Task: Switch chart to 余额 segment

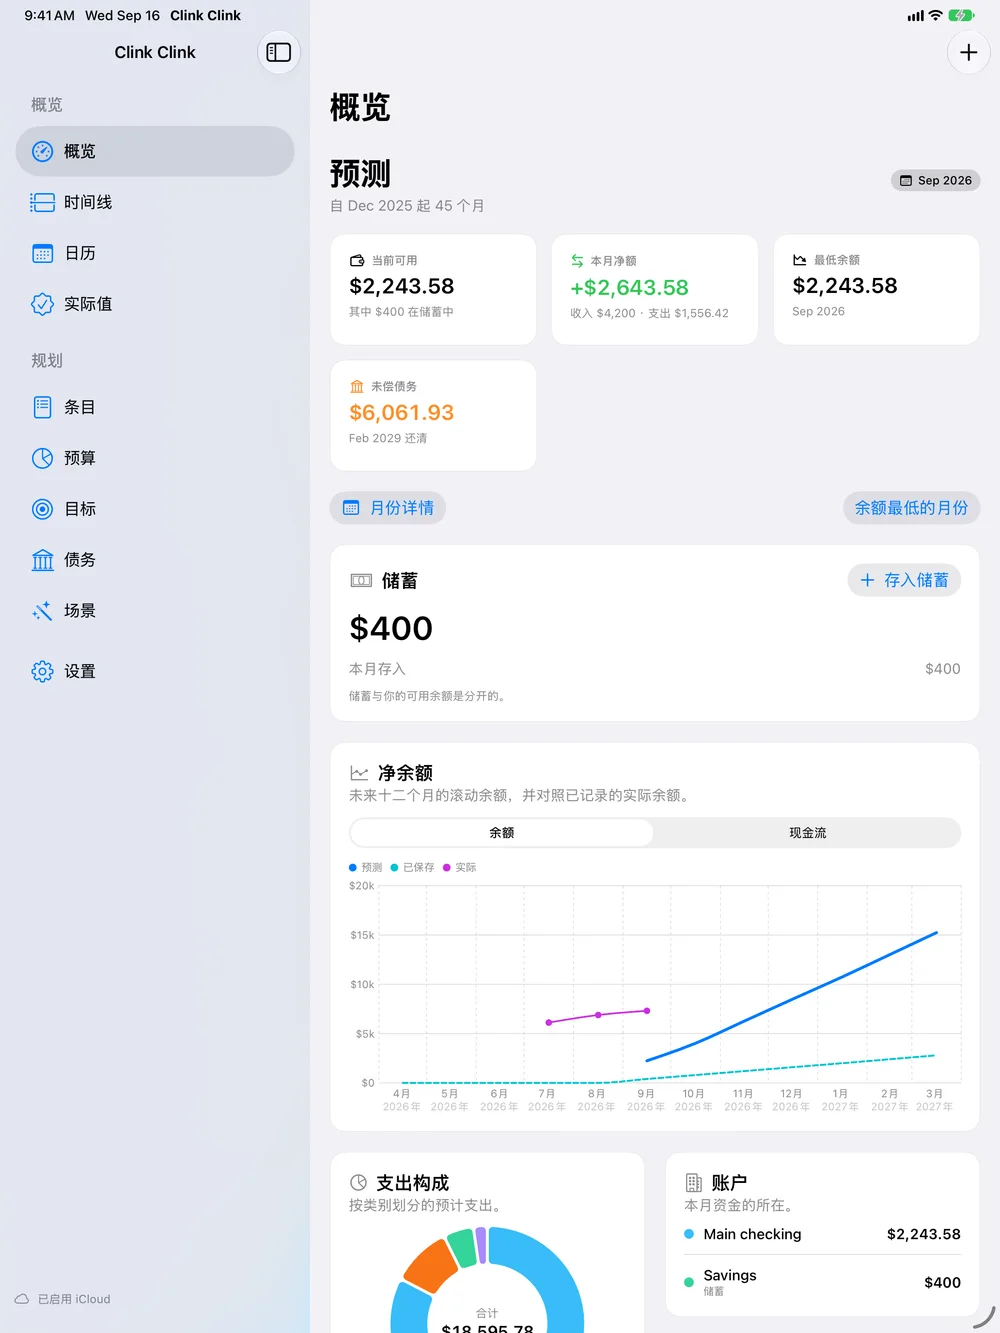Action: click(x=501, y=832)
